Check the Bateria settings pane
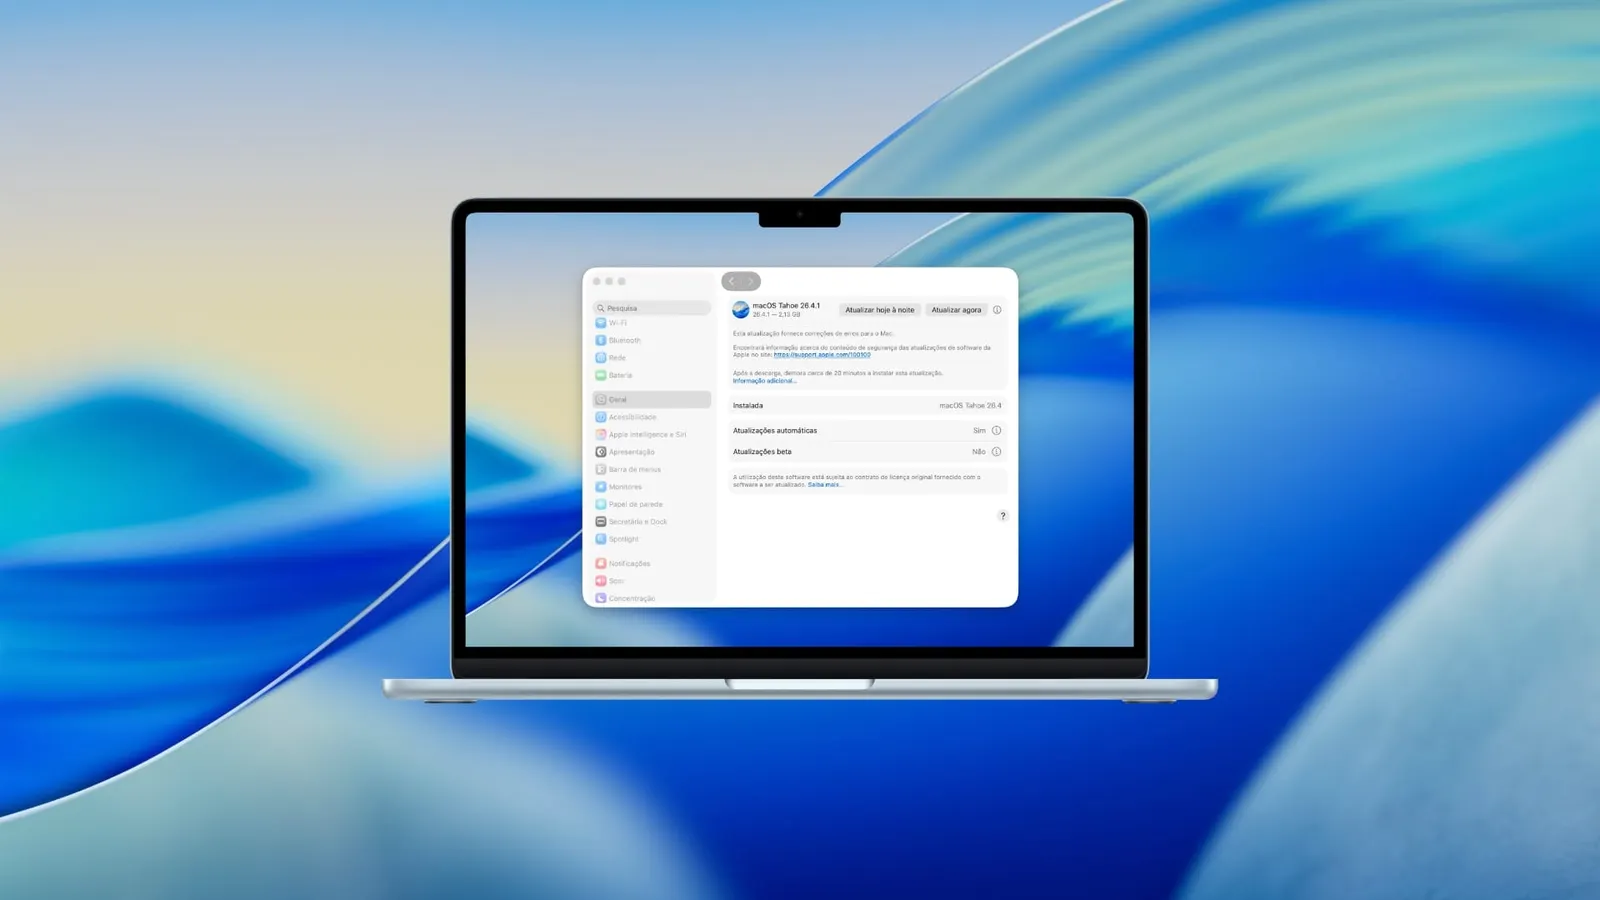Image resolution: width=1600 pixels, height=900 pixels. [x=620, y=375]
